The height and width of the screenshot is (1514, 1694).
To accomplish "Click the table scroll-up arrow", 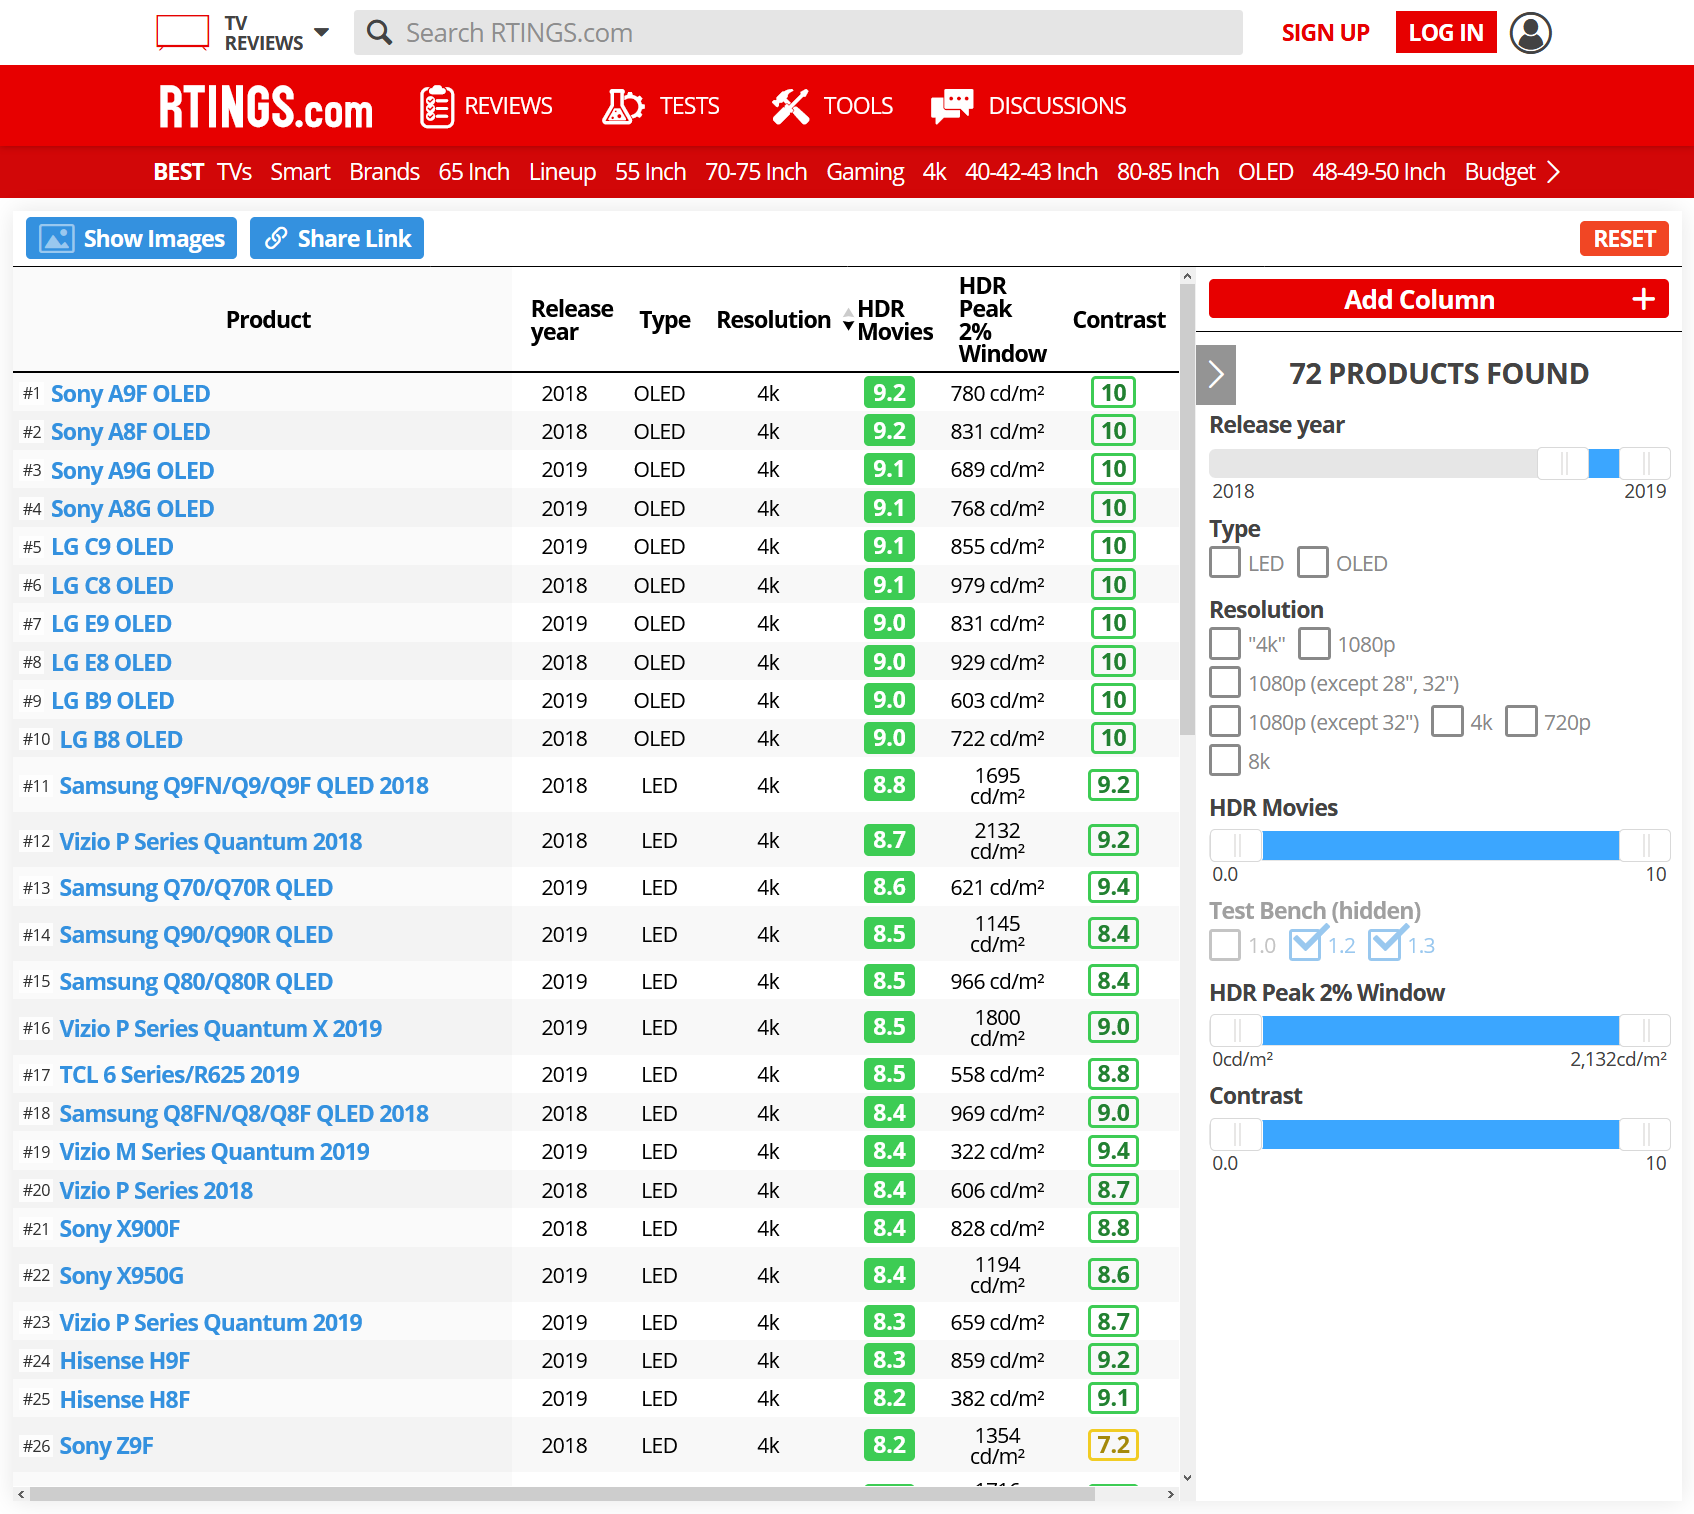I will pyautogui.click(x=1187, y=276).
